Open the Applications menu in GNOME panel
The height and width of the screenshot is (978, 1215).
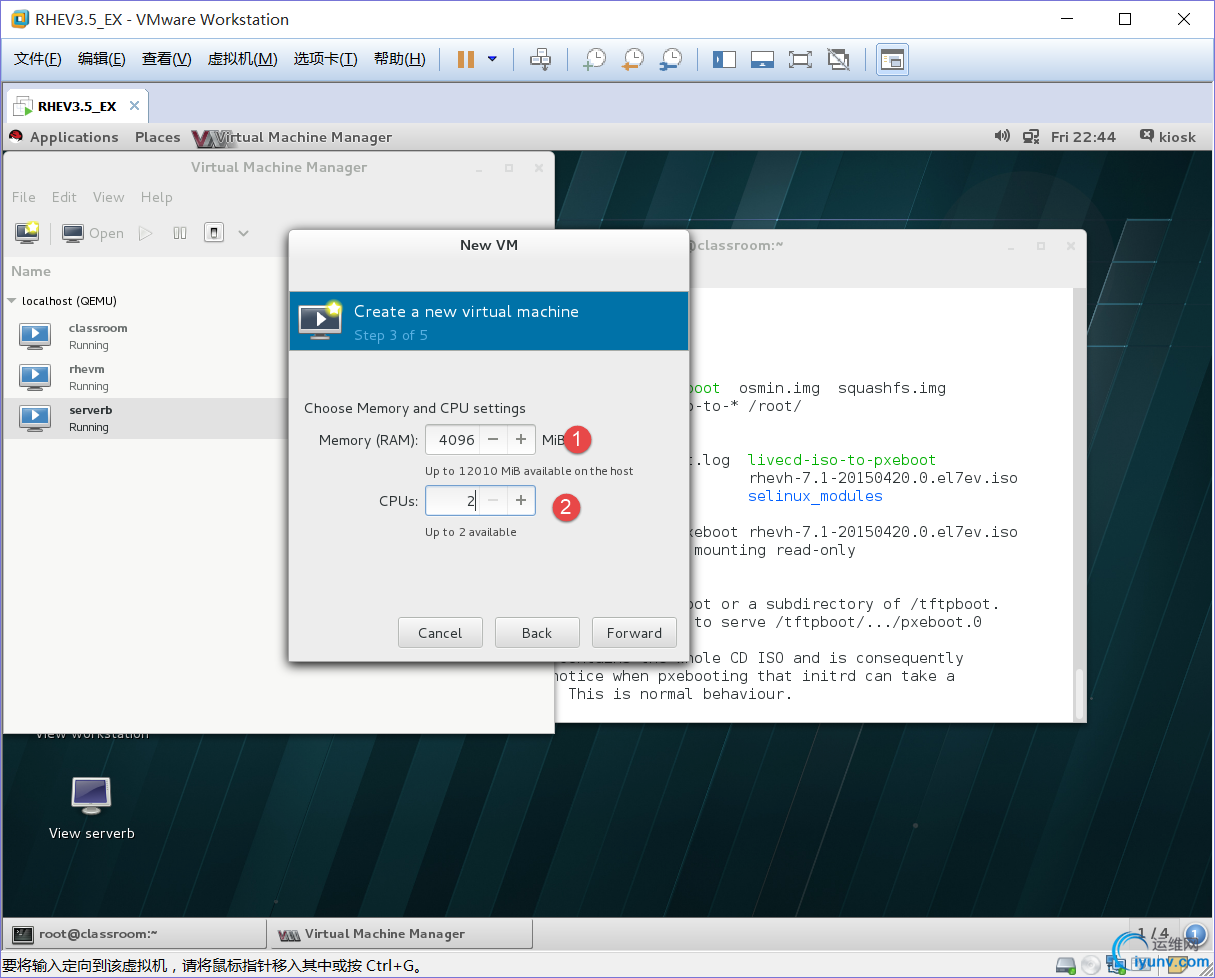(73, 137)
